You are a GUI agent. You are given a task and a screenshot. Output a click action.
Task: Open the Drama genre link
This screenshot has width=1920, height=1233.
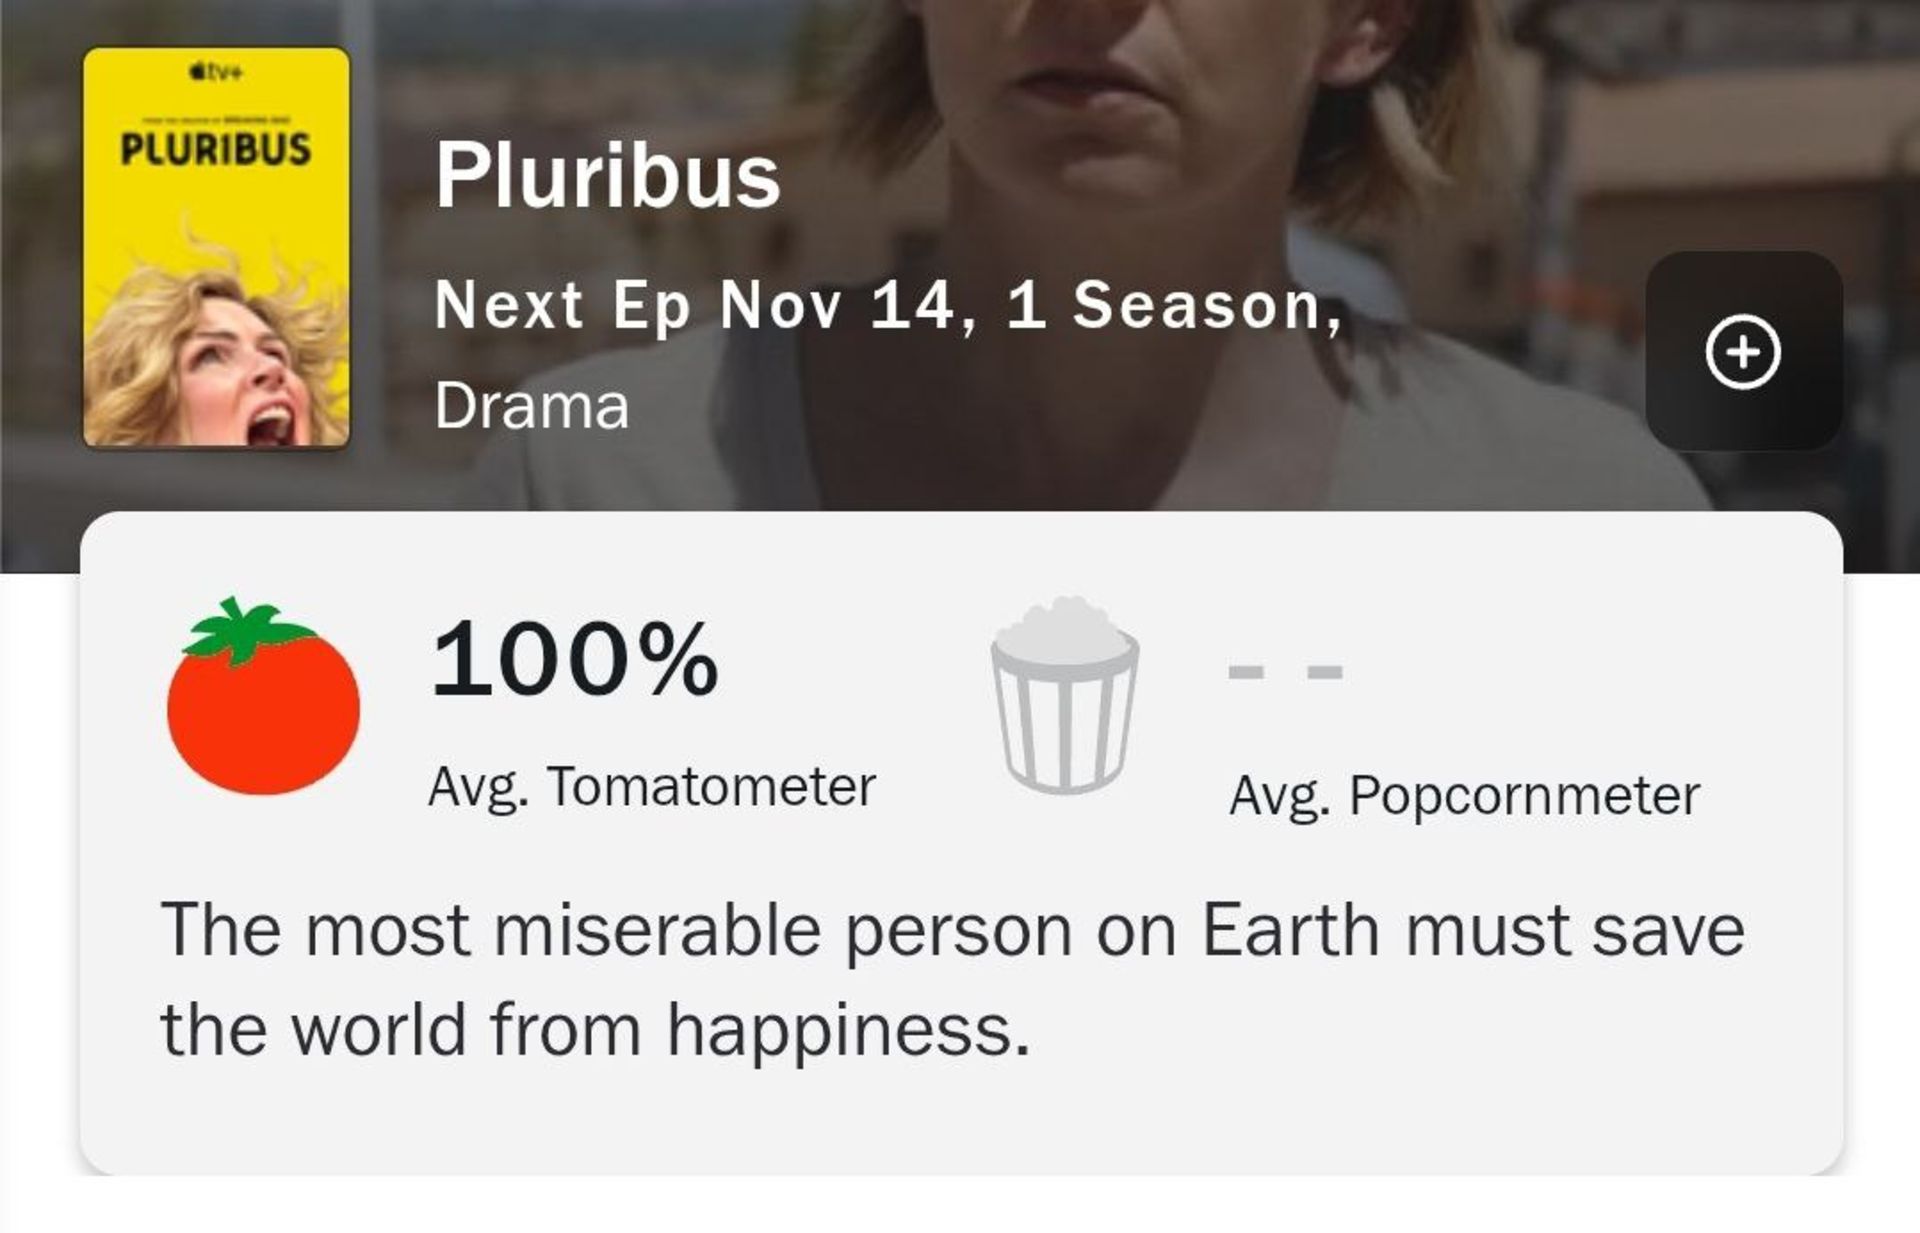[x=531, y=407]
